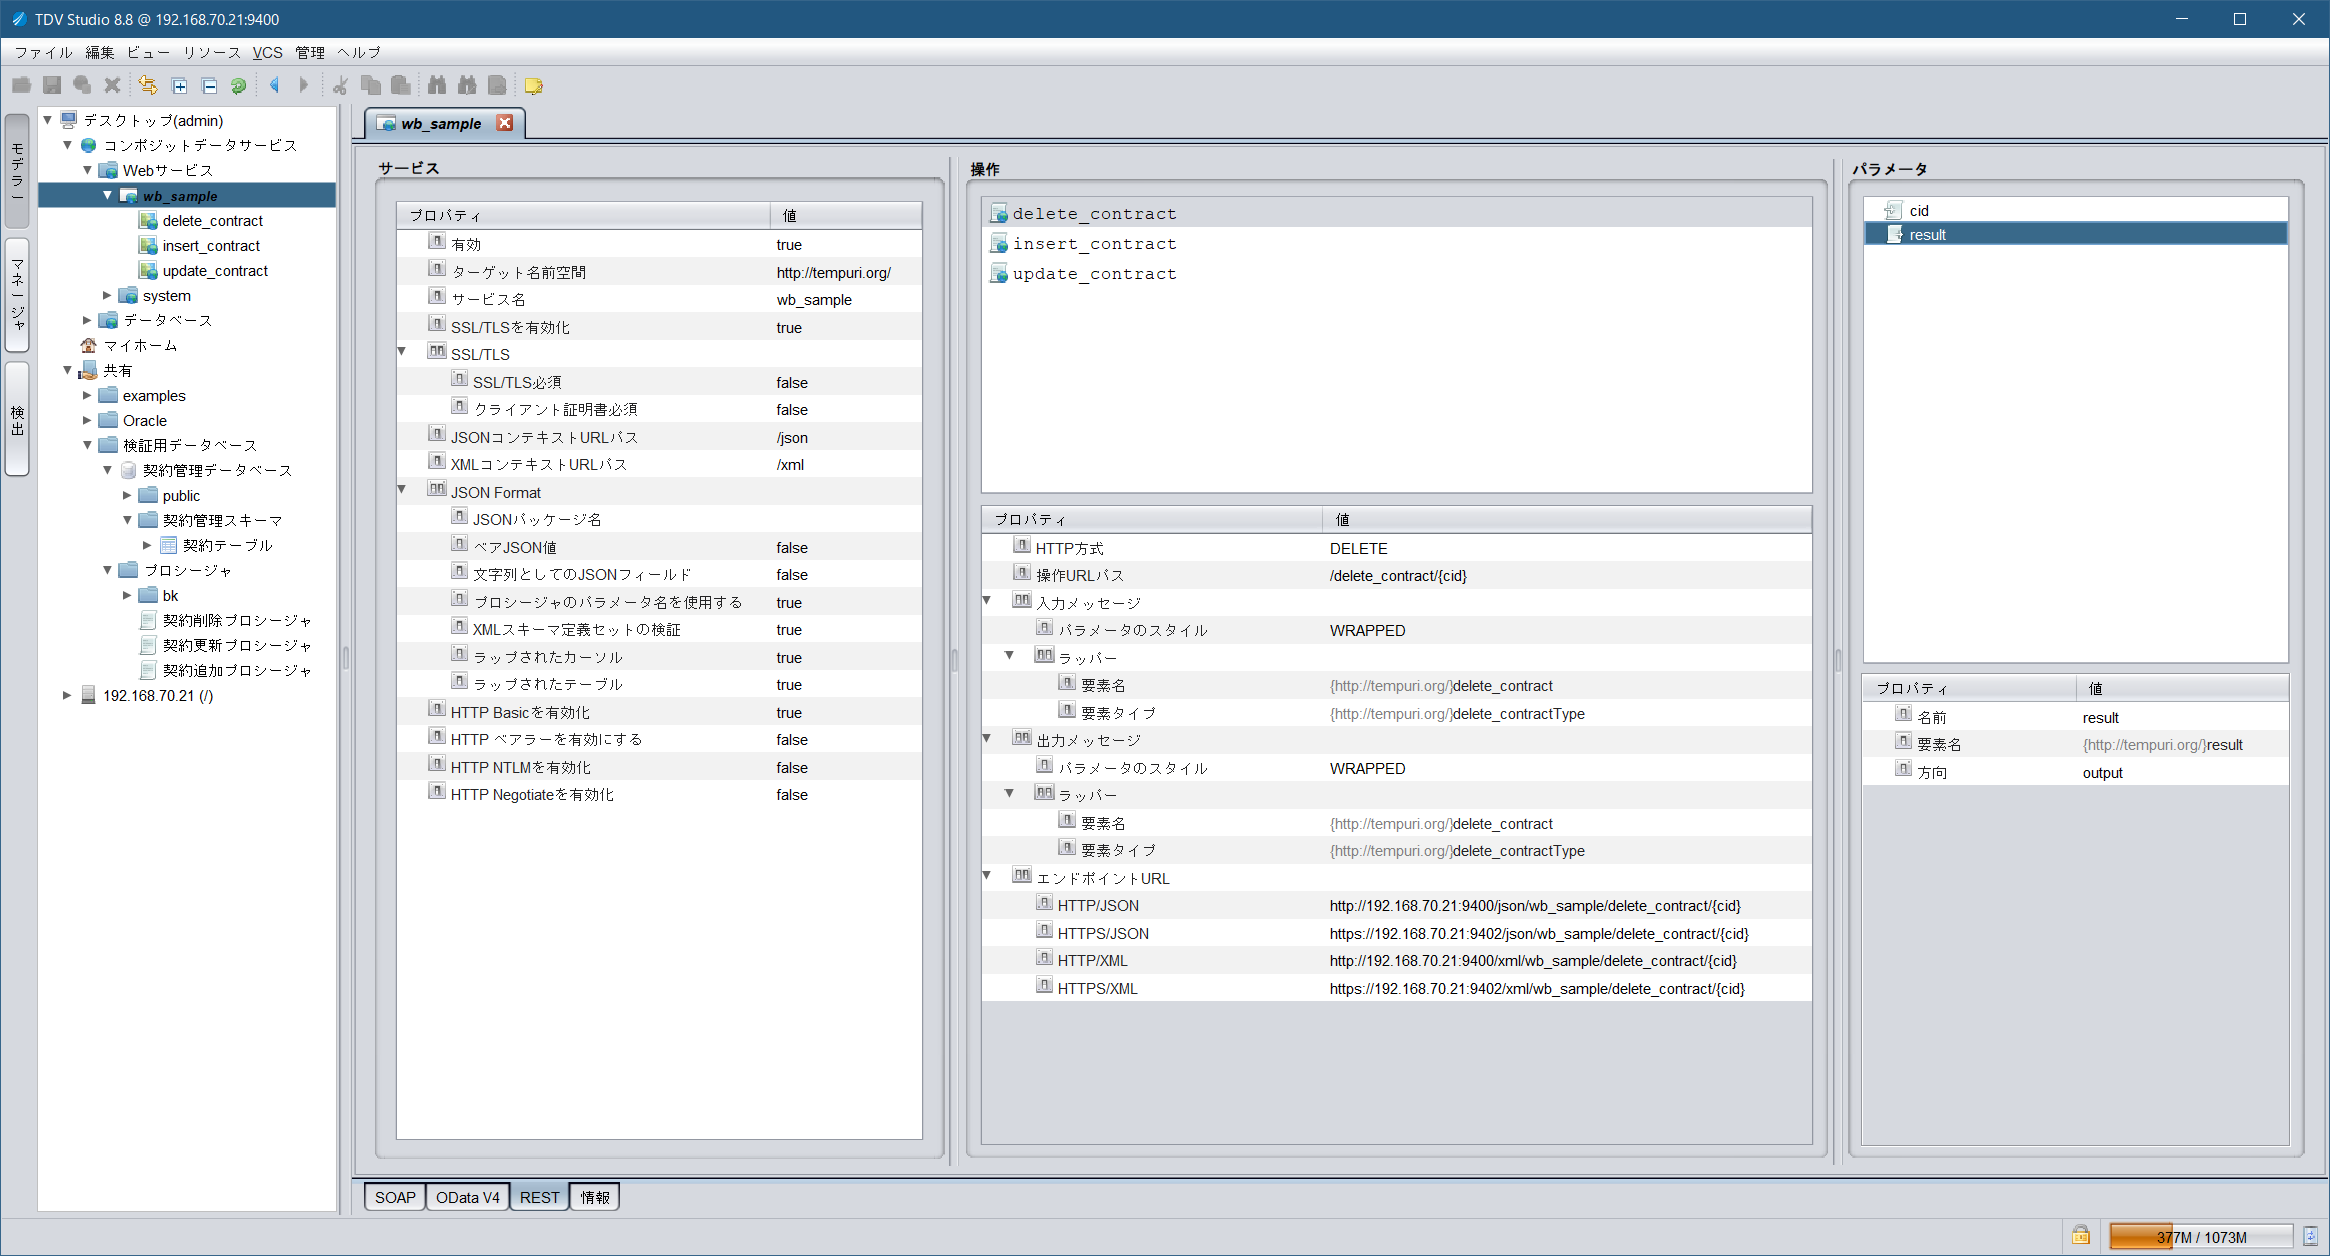Click the update_contract operation icon in operations list

(999, 274)
